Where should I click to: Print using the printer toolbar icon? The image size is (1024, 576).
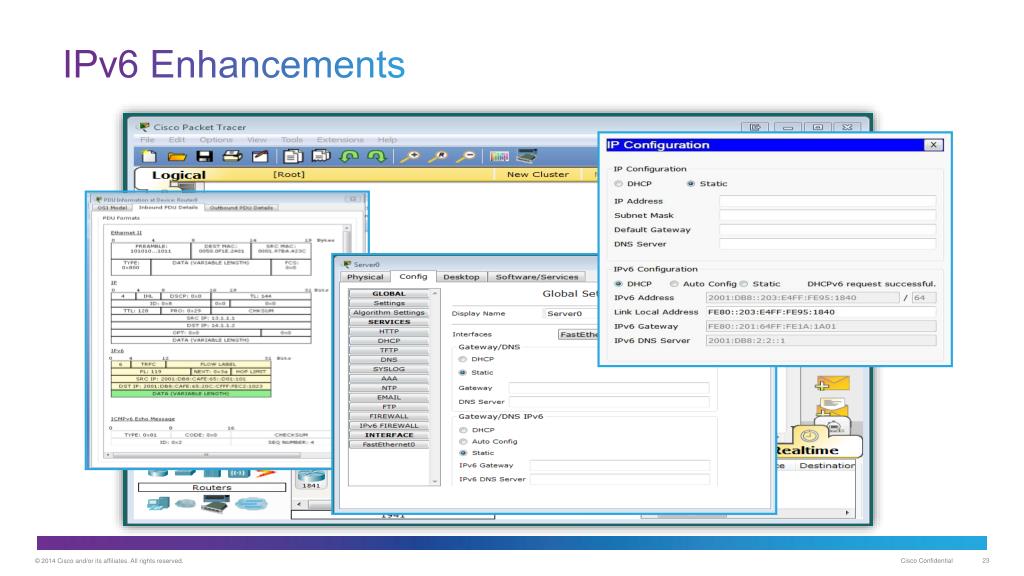pyautogui.click(x=232, y=156)
